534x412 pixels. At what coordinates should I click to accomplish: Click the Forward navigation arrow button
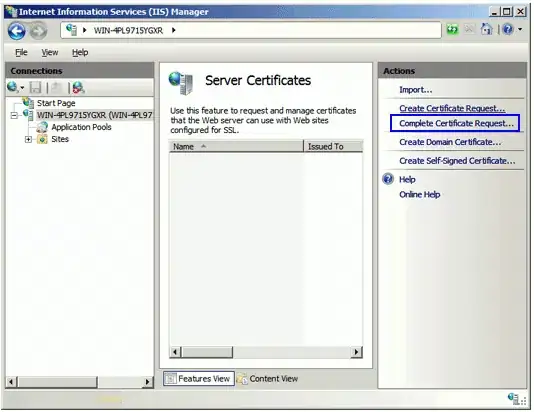[x=38, y=31]
